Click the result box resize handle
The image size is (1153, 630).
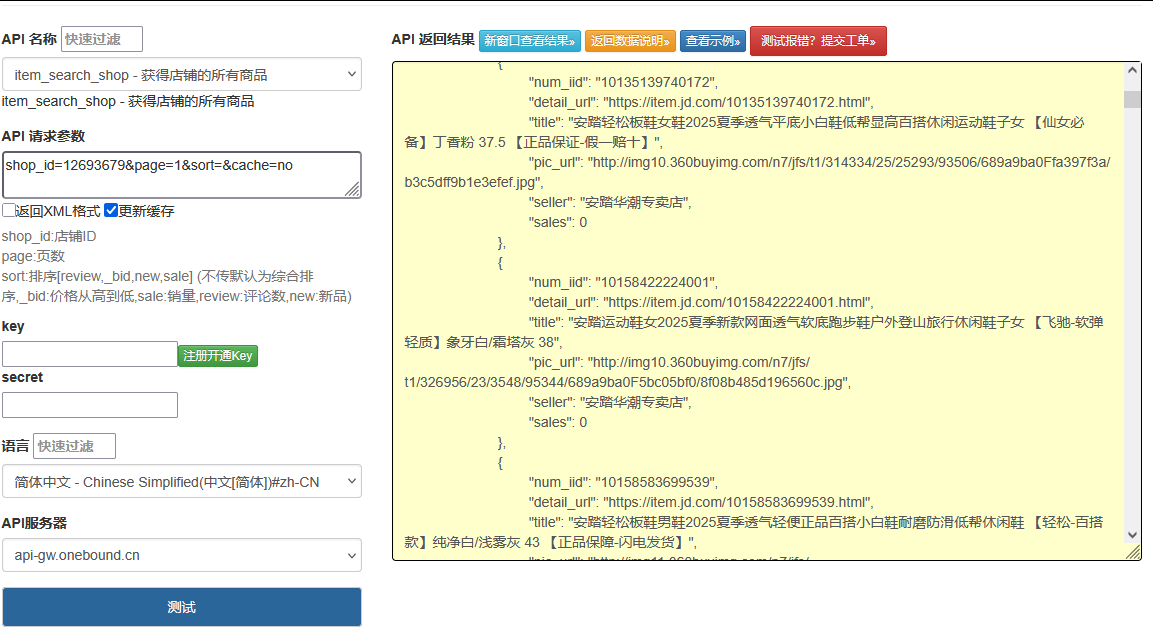1133,552
